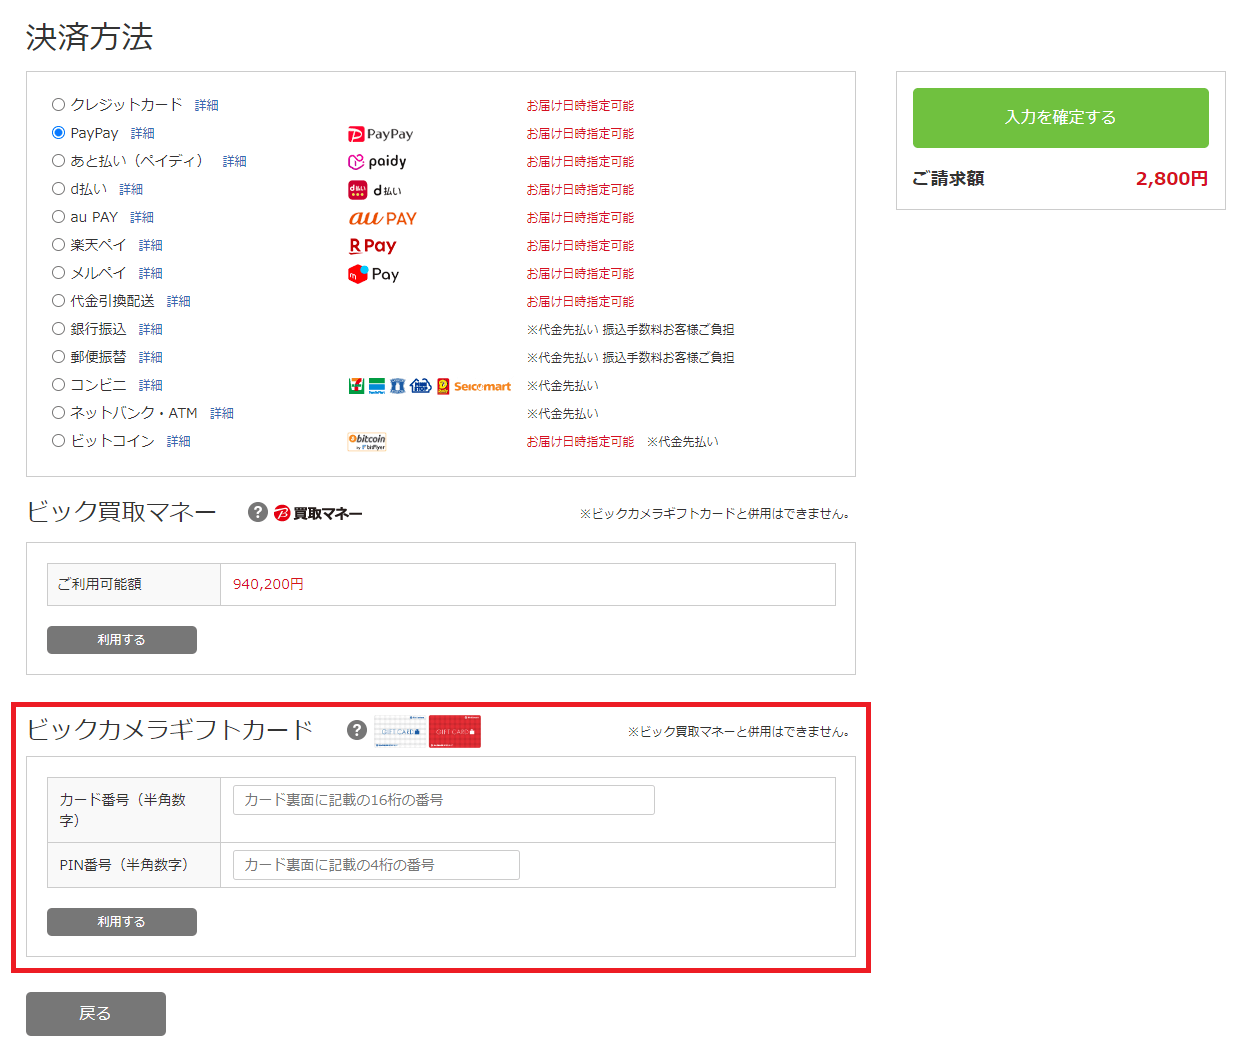Click the PayPay logo icon
Screen dimensions: 1251x1046
379,134
